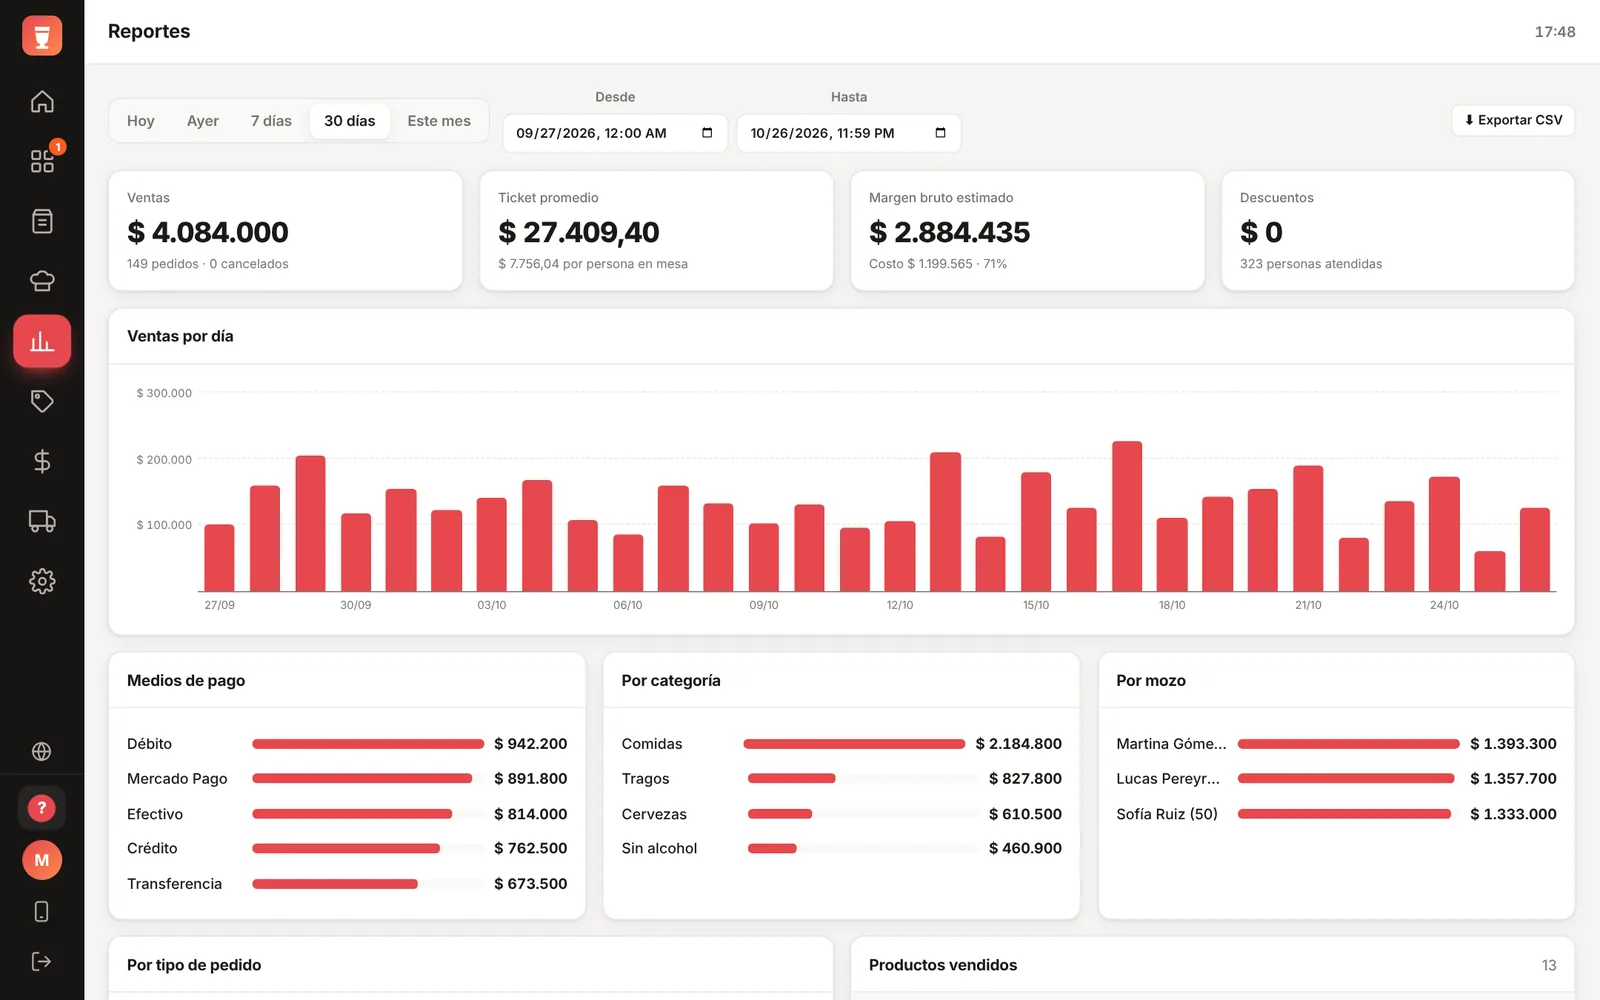Click the tallest bar near 18/10
This screenshot has height=1000, width=1600.
tap(1127, 516)
